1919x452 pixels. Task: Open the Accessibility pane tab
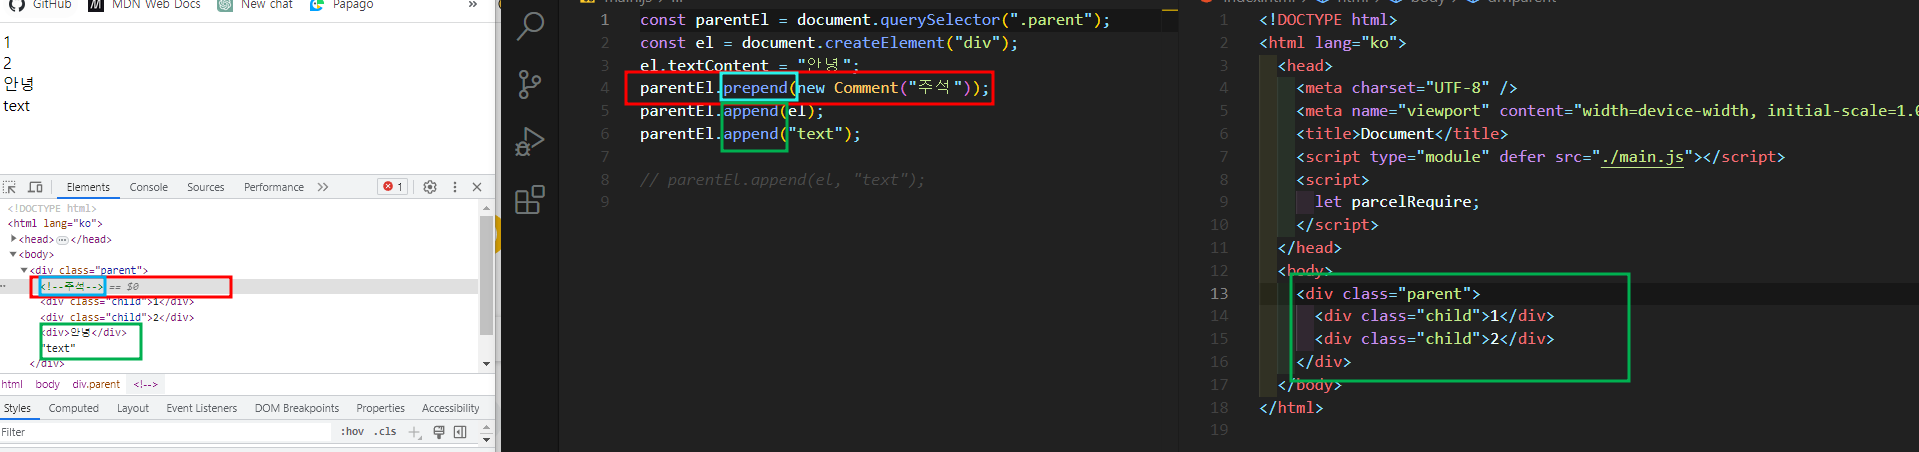coord(450,408)
